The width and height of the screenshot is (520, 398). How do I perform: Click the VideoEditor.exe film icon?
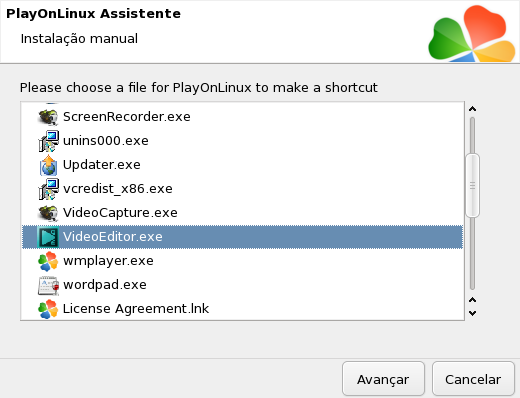pos(48,237)
